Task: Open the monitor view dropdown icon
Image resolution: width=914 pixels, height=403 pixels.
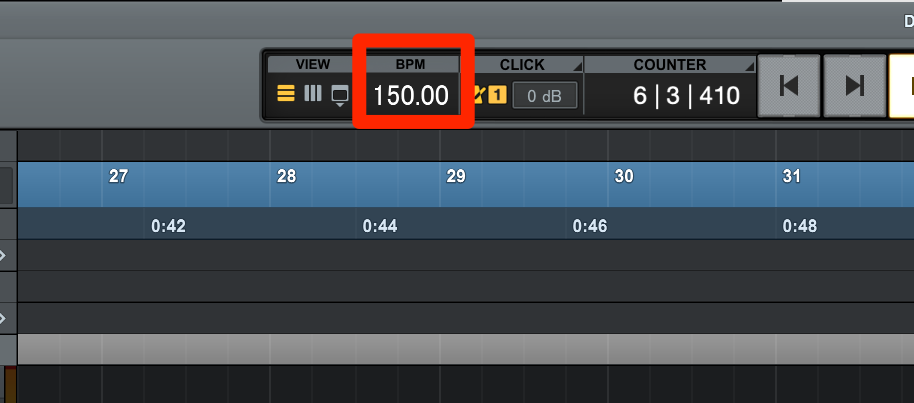Action: tap(340, 96)
